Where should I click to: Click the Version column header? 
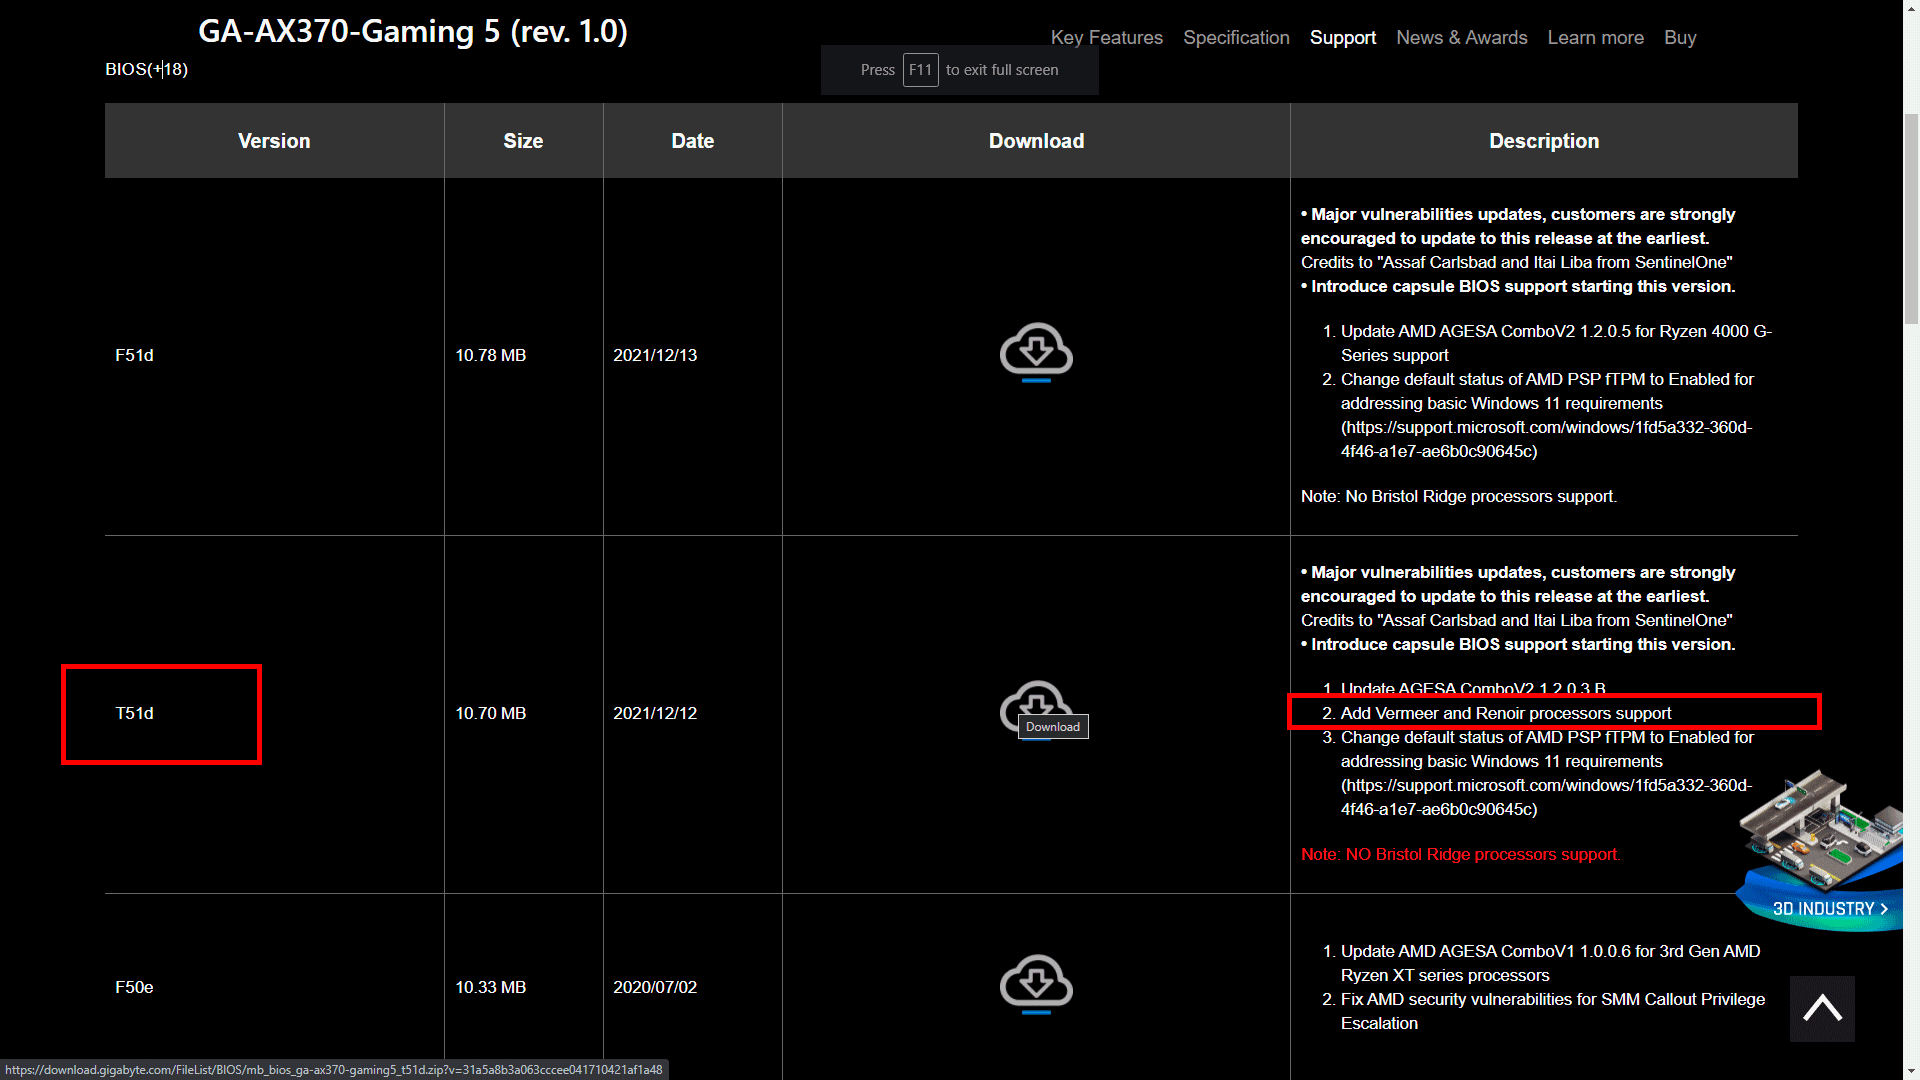coord(274,141)
